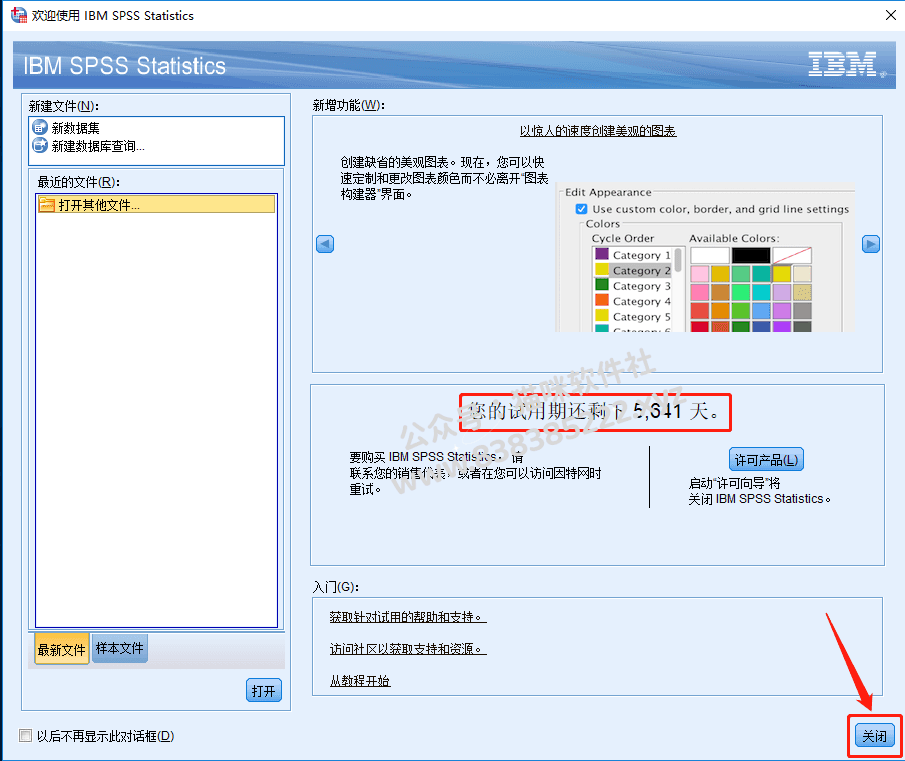Advance to the next new-feature slide

coord(870,244)
